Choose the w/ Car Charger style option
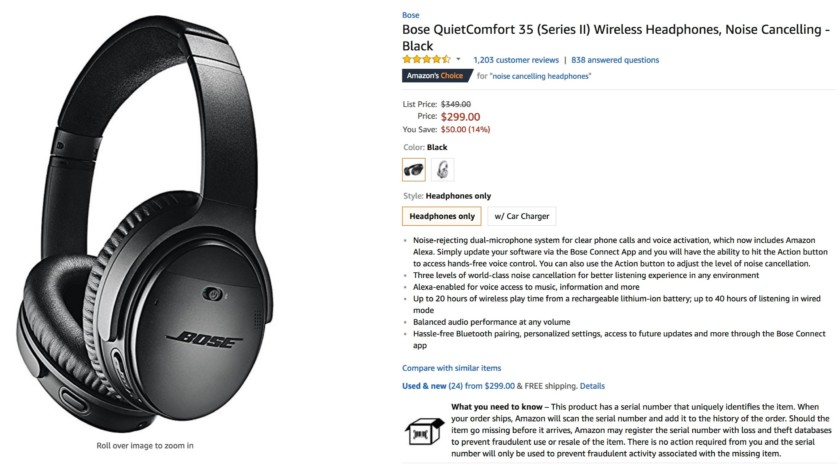Screen dimensions: 840x473 pyautogui.click(x=520, y=216)
